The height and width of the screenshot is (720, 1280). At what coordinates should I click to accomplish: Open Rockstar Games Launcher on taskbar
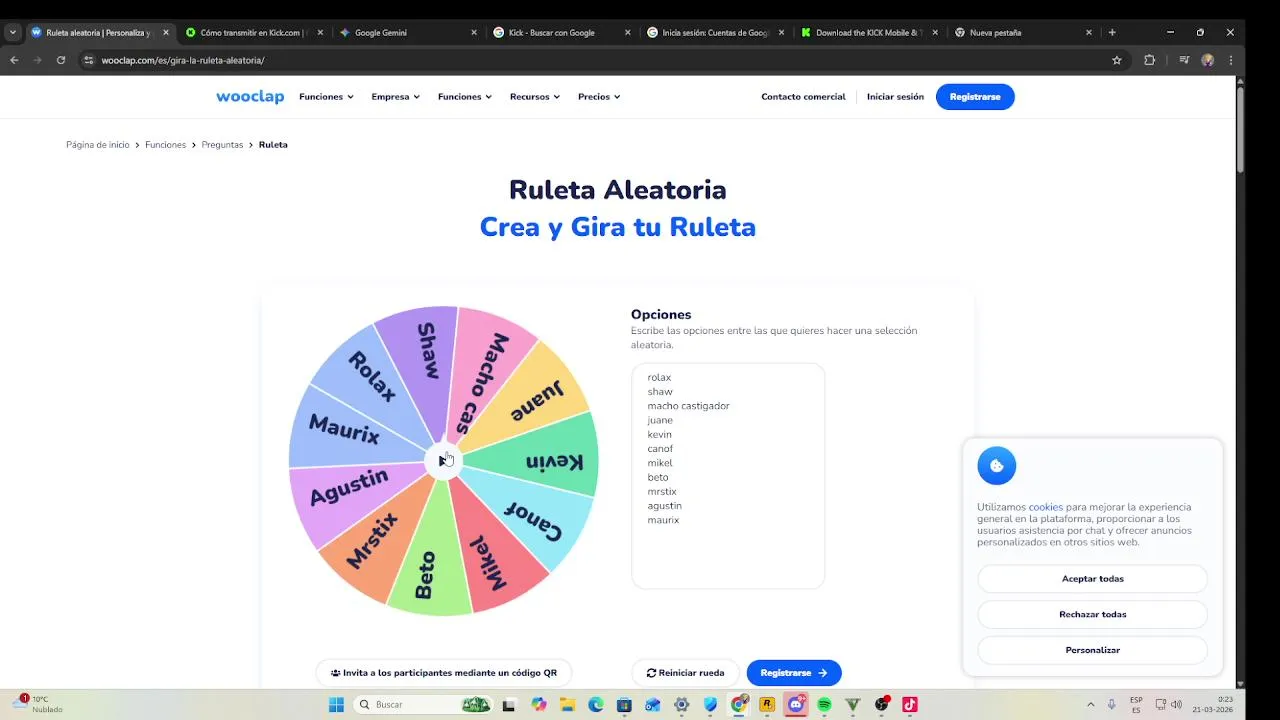click(x=767, y=704)
